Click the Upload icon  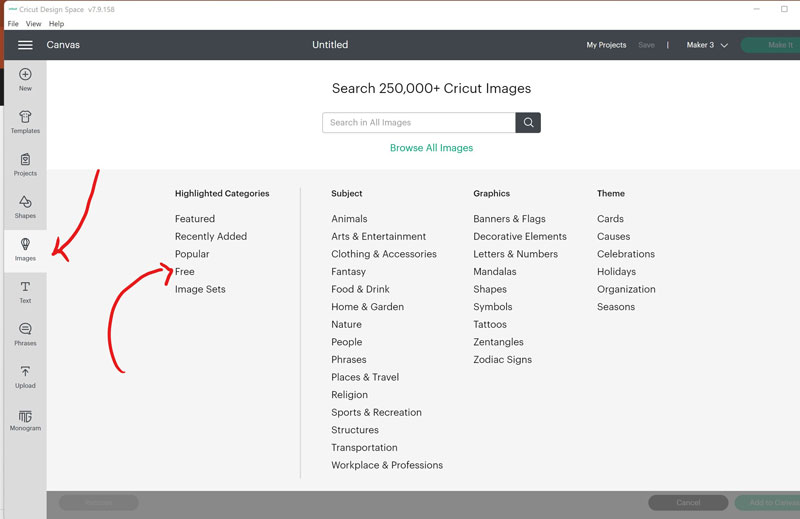[x=25, y=377]
